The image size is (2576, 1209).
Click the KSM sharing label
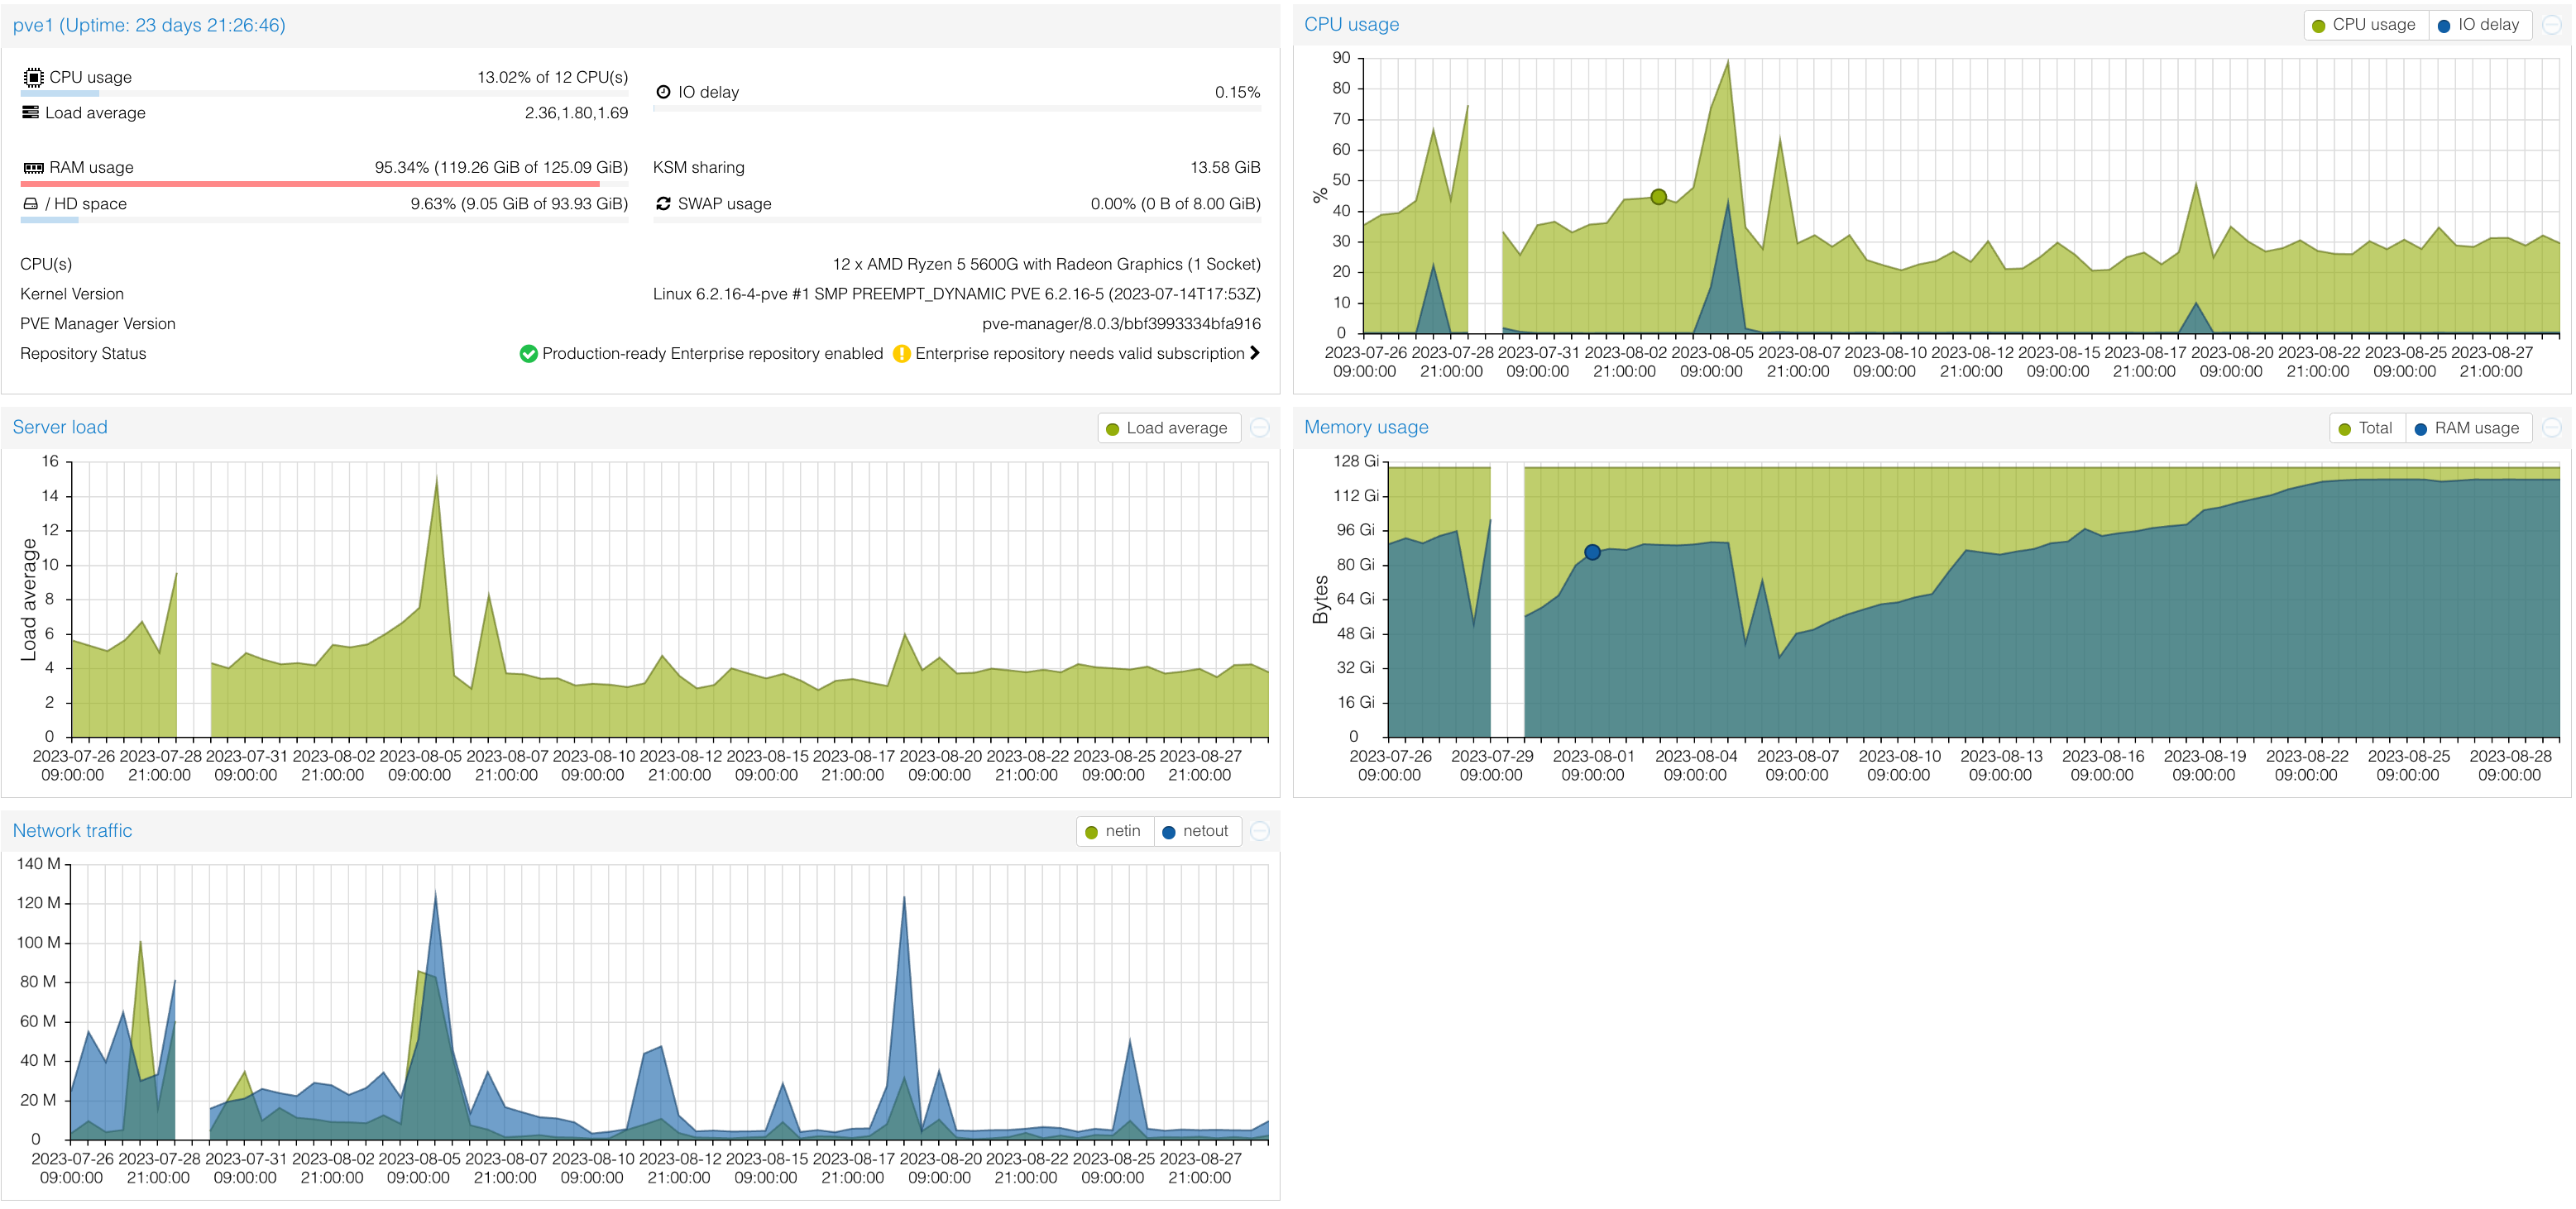[x=699, y=167]
